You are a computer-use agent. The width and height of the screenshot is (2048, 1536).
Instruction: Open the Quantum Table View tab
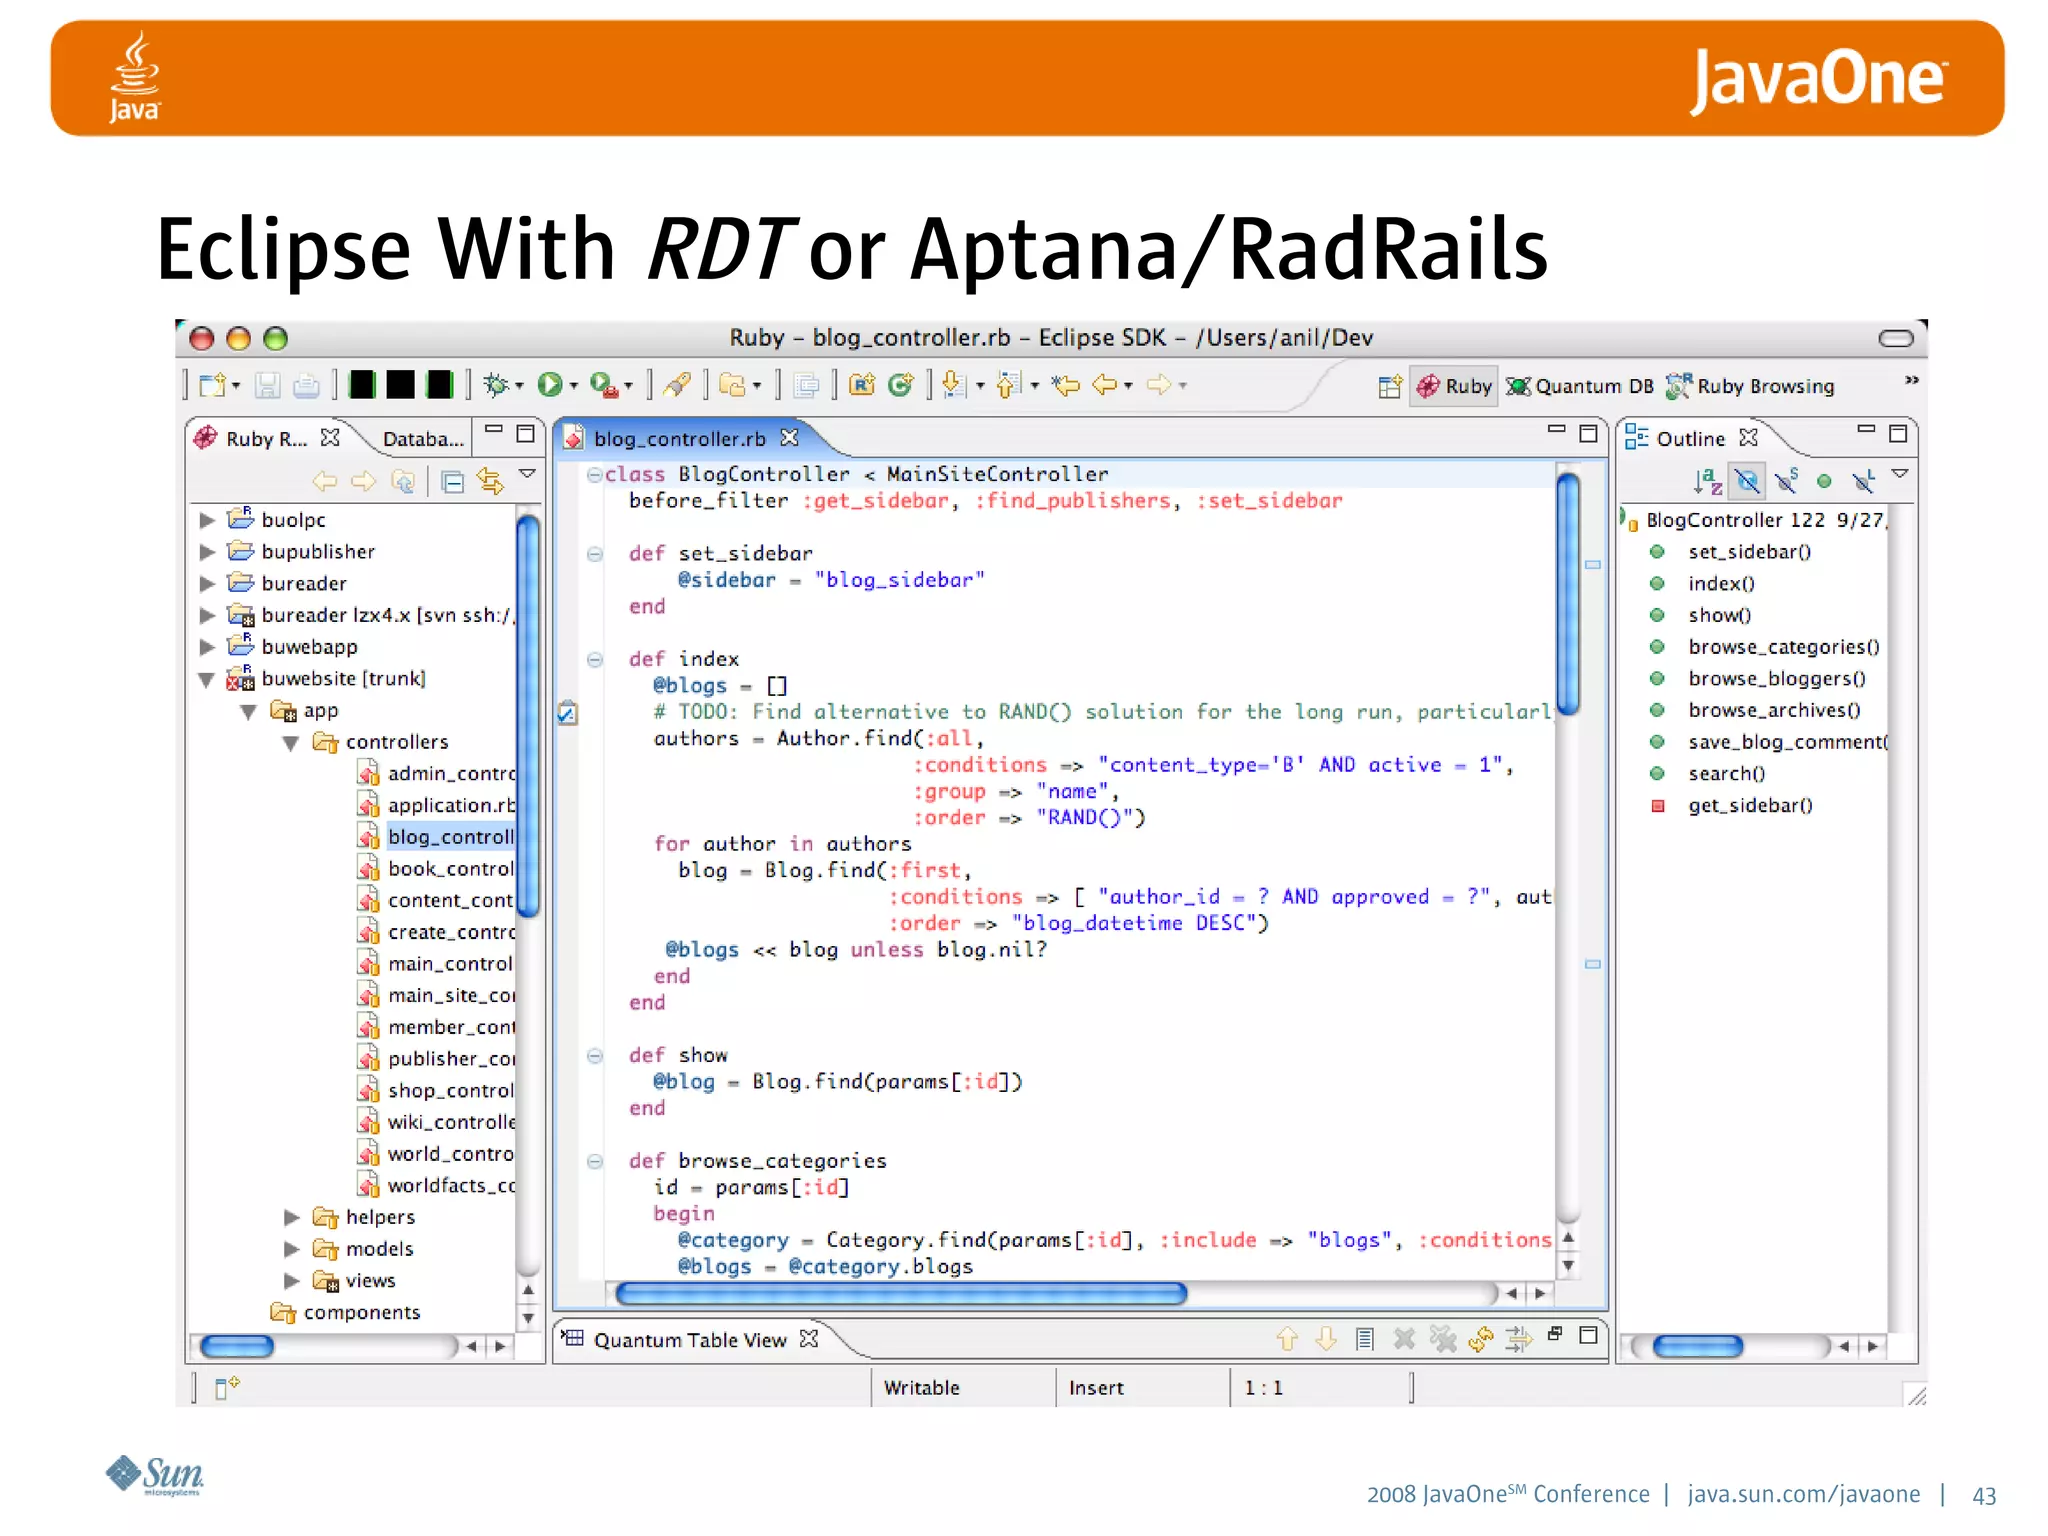click(690, 1340)
